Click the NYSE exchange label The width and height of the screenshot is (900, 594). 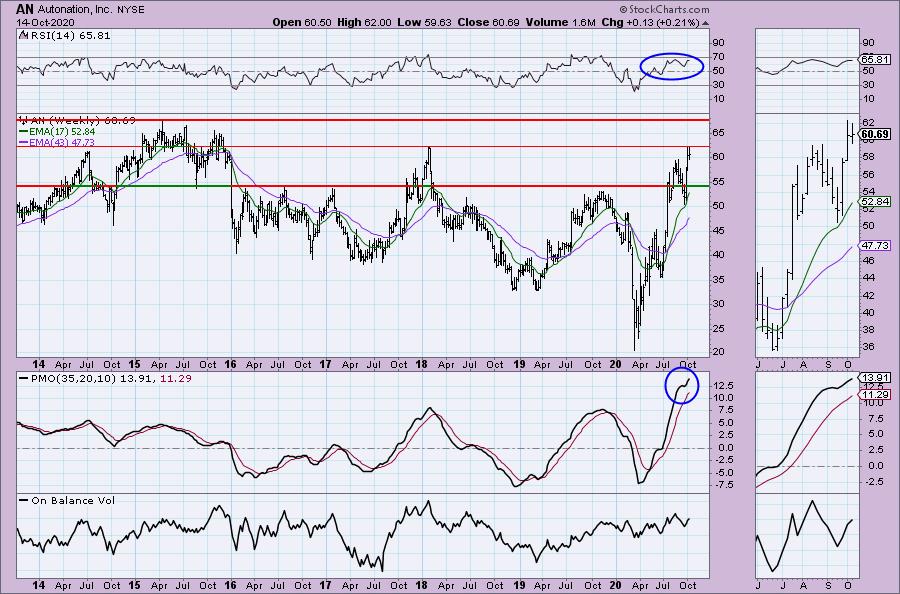[x=130, y=10]
